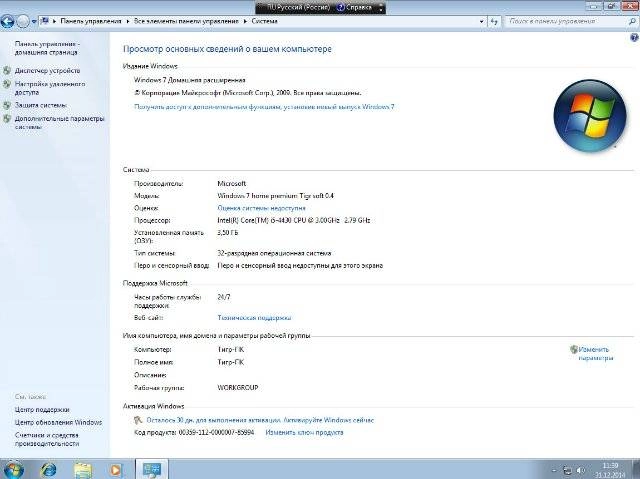
Task: Click the 'WORKGROUP' value
Action: (238, 388)
